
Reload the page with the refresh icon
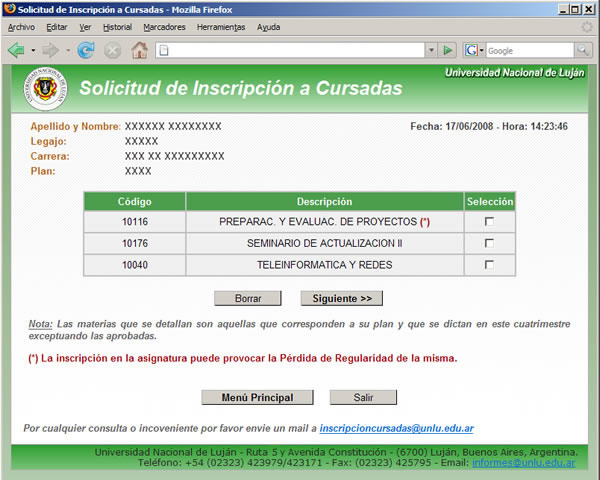click(86, 50)
